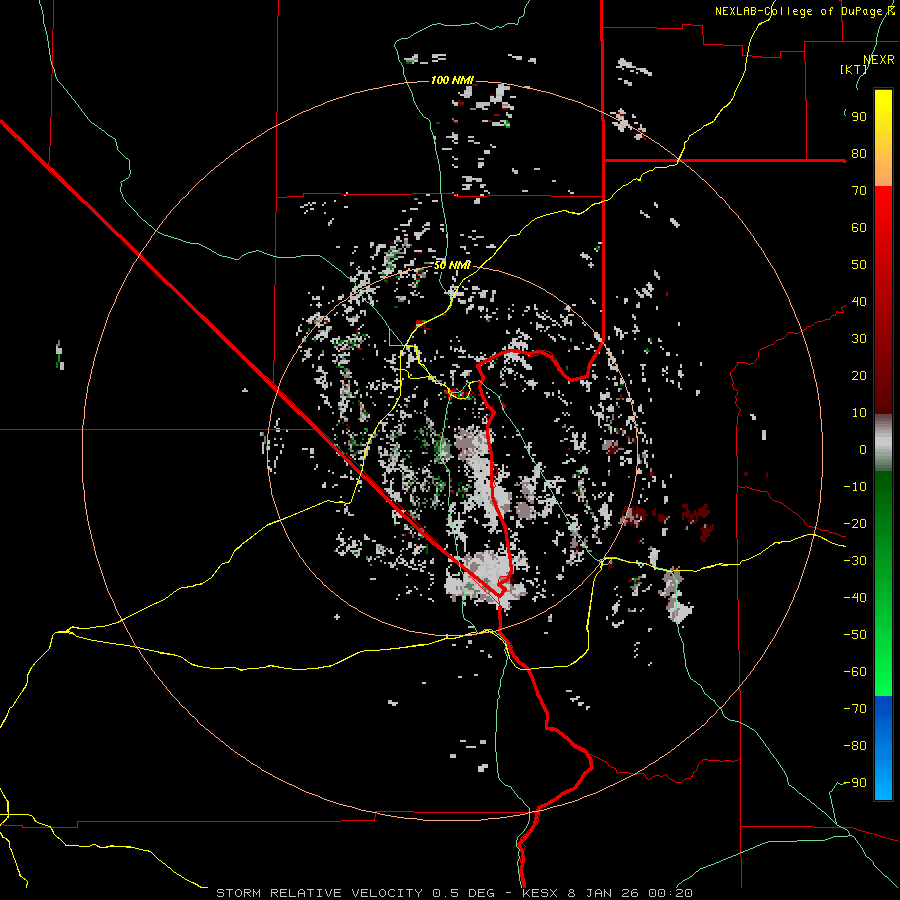Screen dimensions: 900x900
Task: Click the 50 value on velocity scale
Action: point(859,265)
